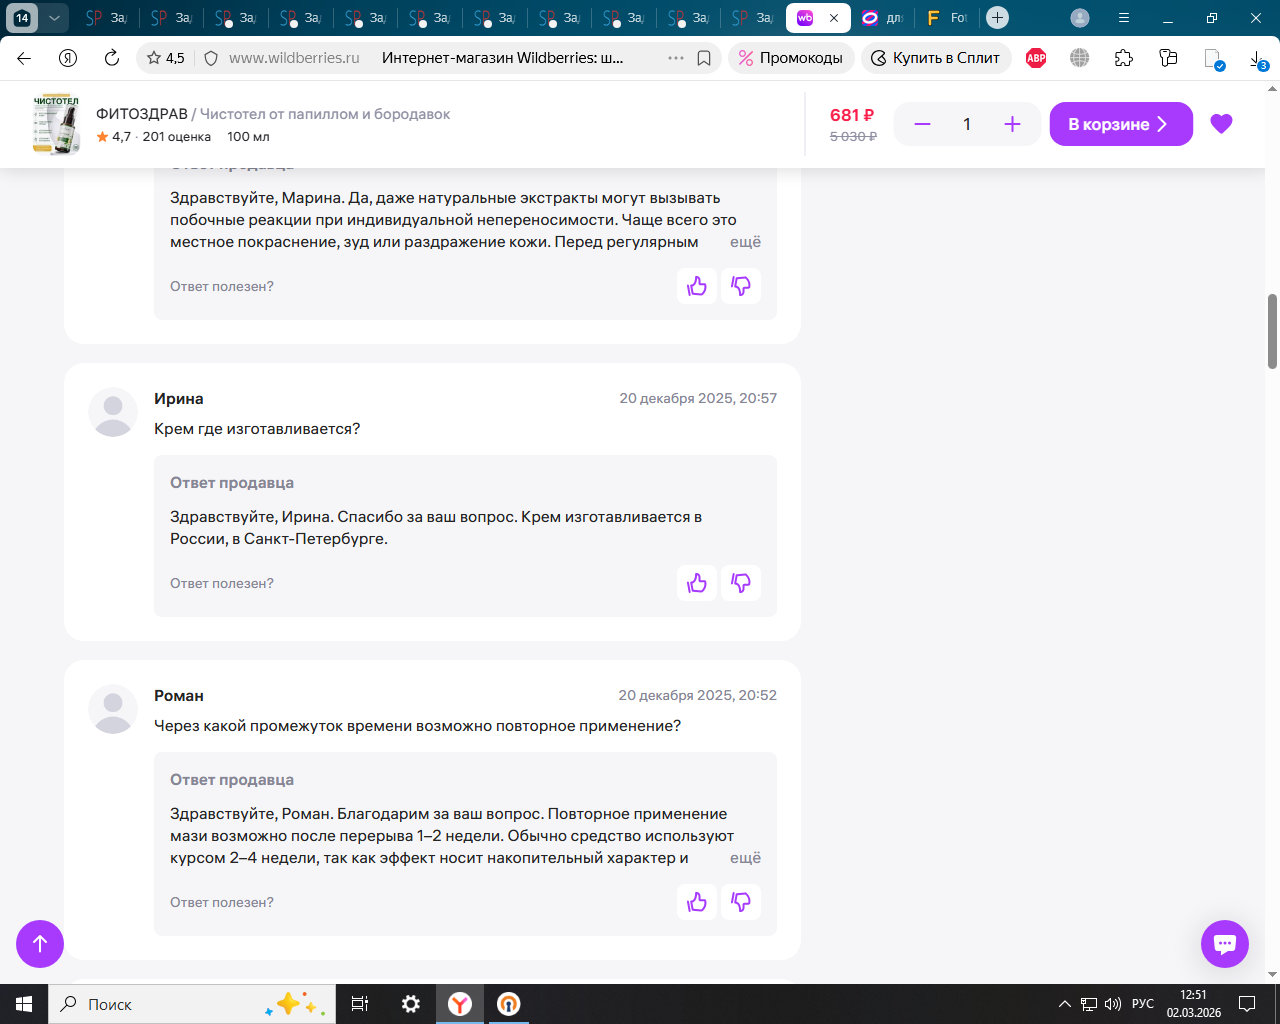Open the ABP ad blocker extension
The width and height of the screenshot is (1280, 1024).
point(1036,58)
